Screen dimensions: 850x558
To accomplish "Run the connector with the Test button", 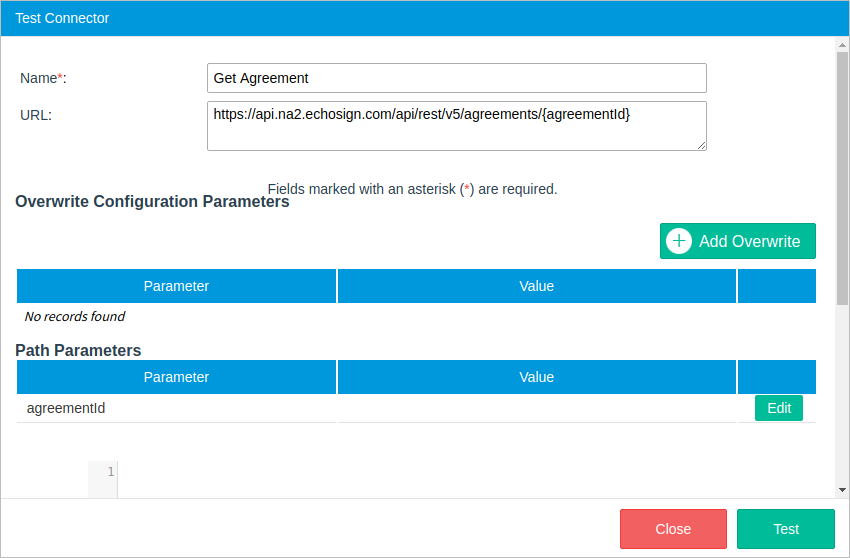I will point(785,529).
